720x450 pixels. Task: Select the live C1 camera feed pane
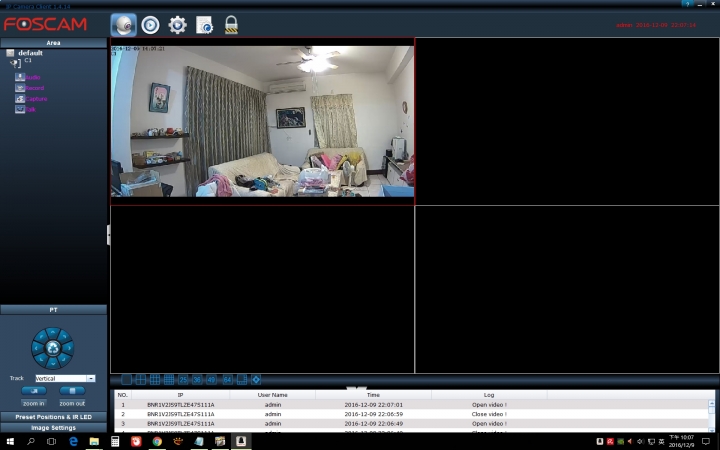263,121
